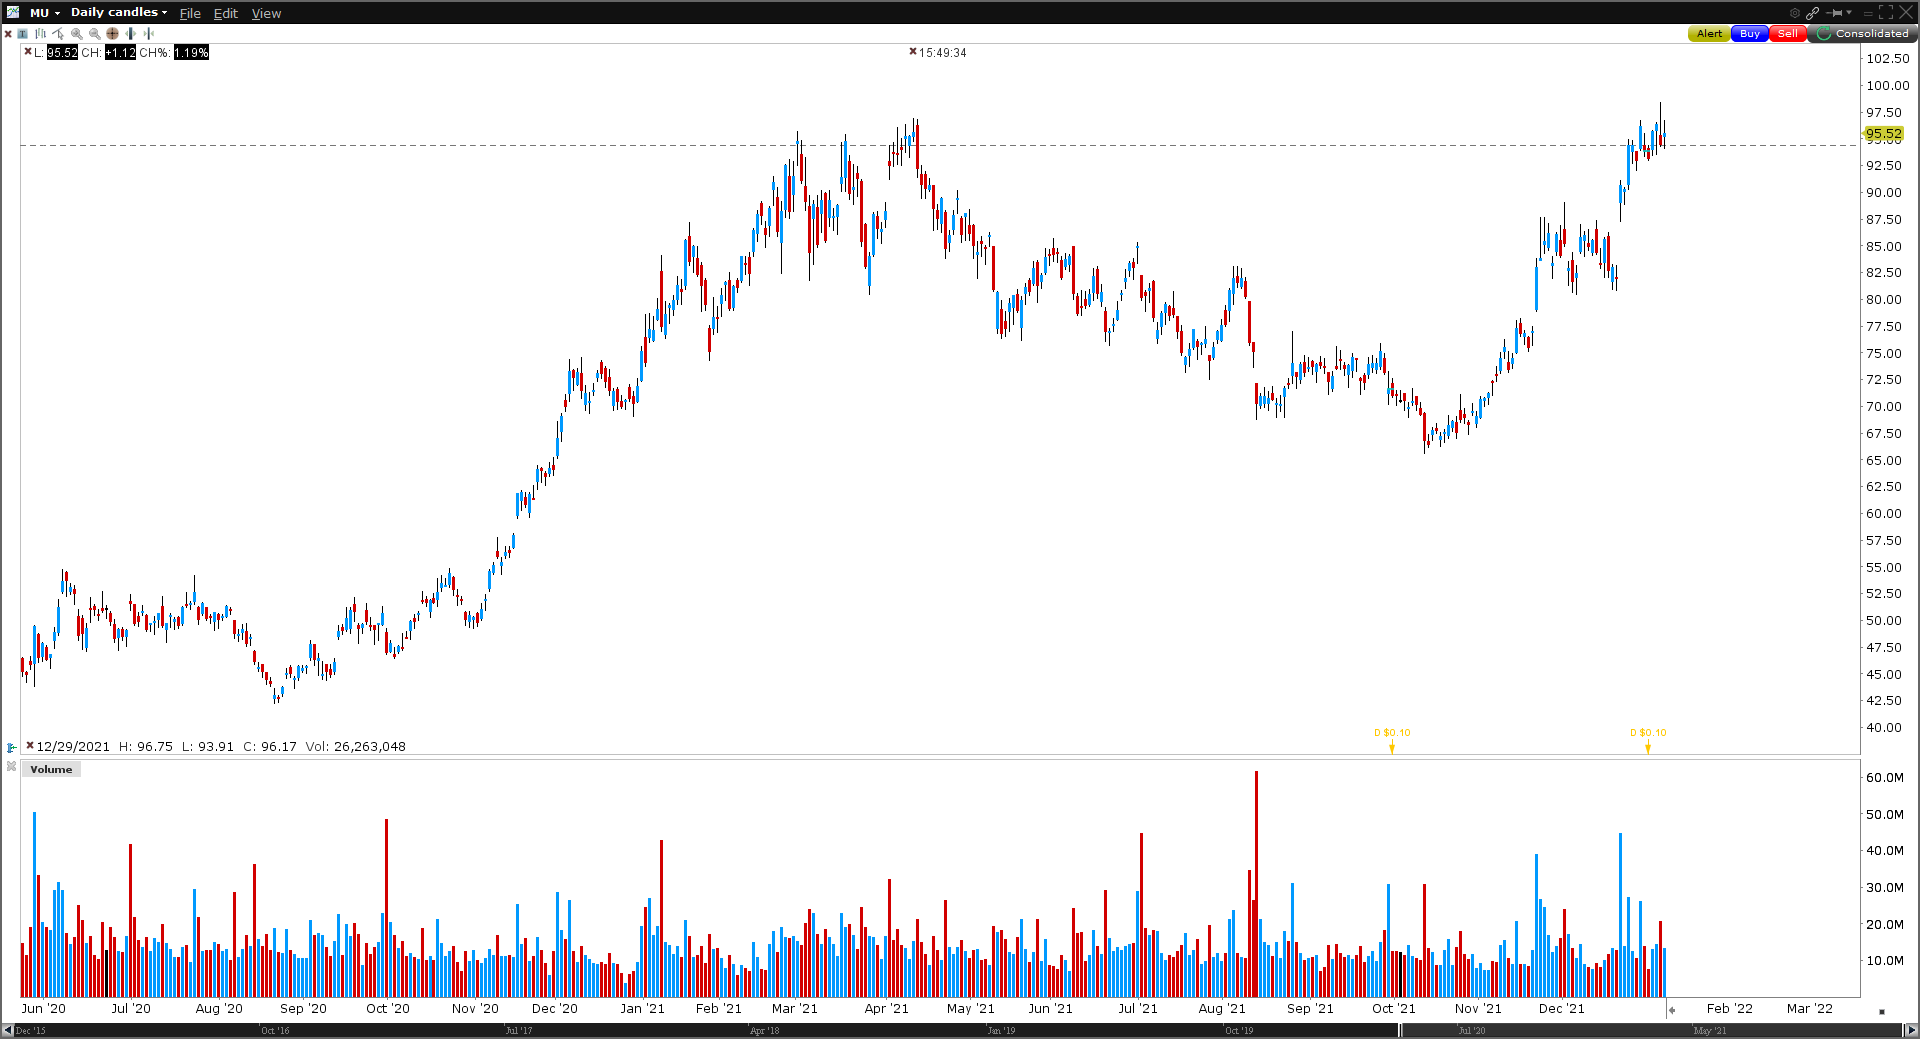Click the December dividend D $0.10 marker
The image size is (1920, 1039).
(1648, 738)
